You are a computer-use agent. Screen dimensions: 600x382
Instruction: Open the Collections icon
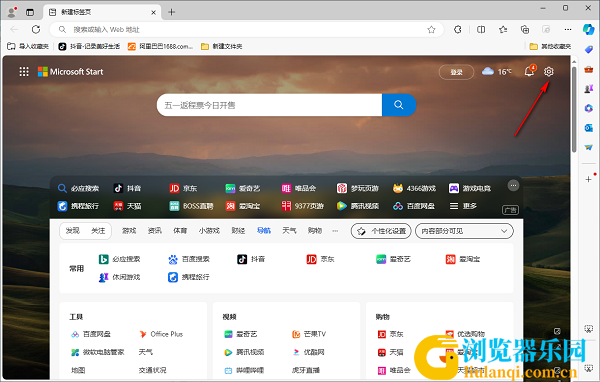[x=525, y=29]
